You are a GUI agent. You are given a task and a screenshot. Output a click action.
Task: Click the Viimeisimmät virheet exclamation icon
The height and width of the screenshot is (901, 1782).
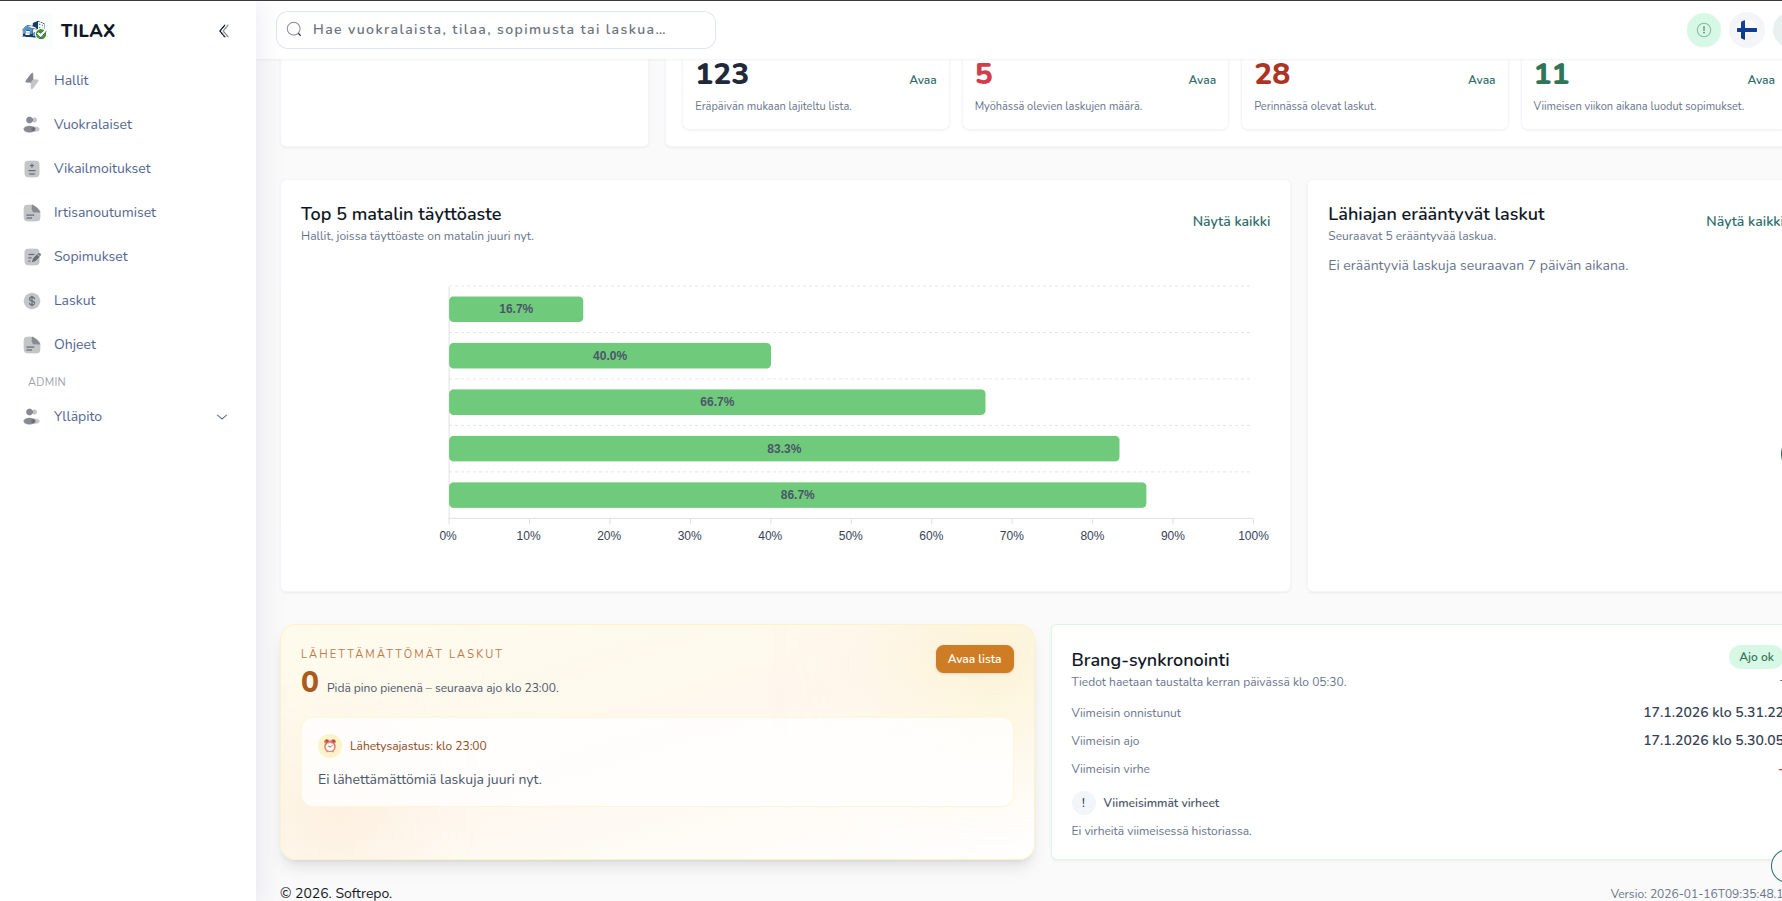tap(1083, 803)
